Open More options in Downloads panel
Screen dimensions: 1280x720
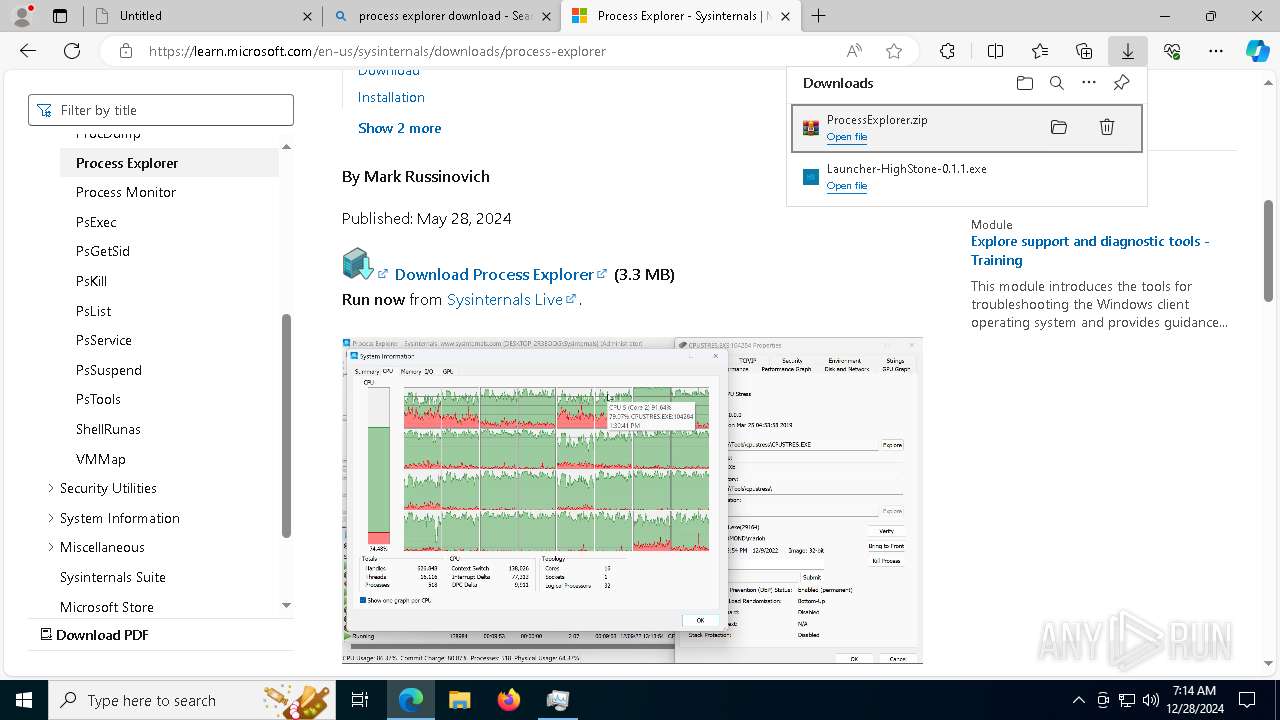tap(1089, 83)
